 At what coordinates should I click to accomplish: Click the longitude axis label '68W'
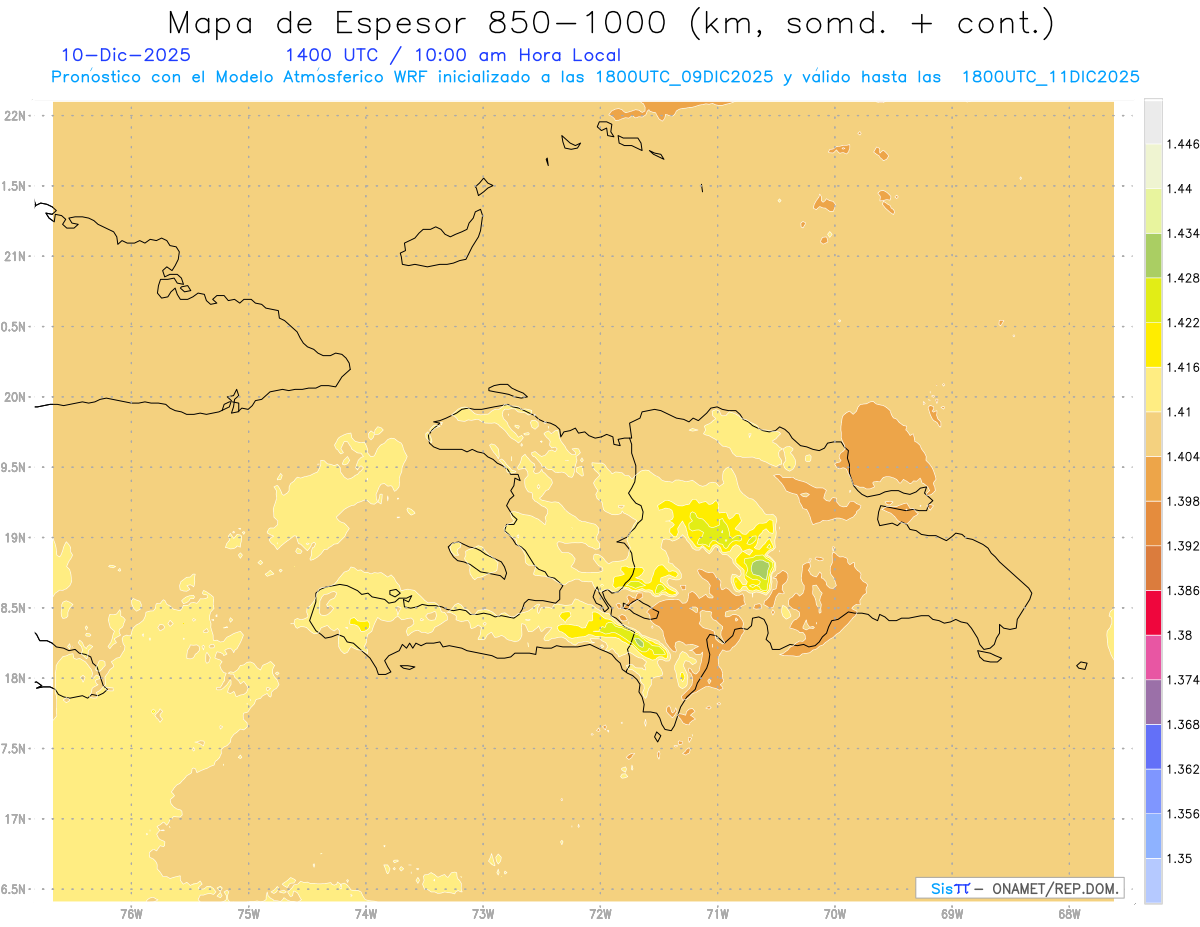point(1069,913)
